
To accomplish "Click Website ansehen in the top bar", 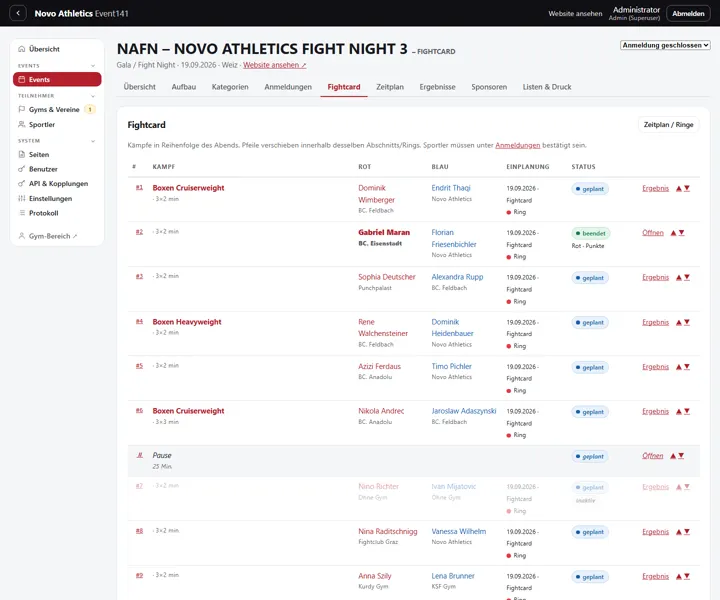I will [x=575, y=14].
